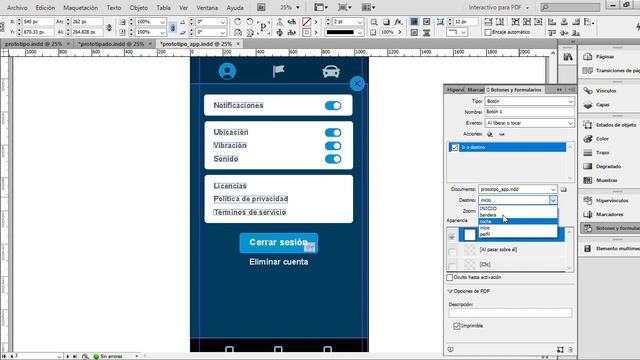Click the remove action minus icon
Screen dimensions: 640x360
point(502,134)
